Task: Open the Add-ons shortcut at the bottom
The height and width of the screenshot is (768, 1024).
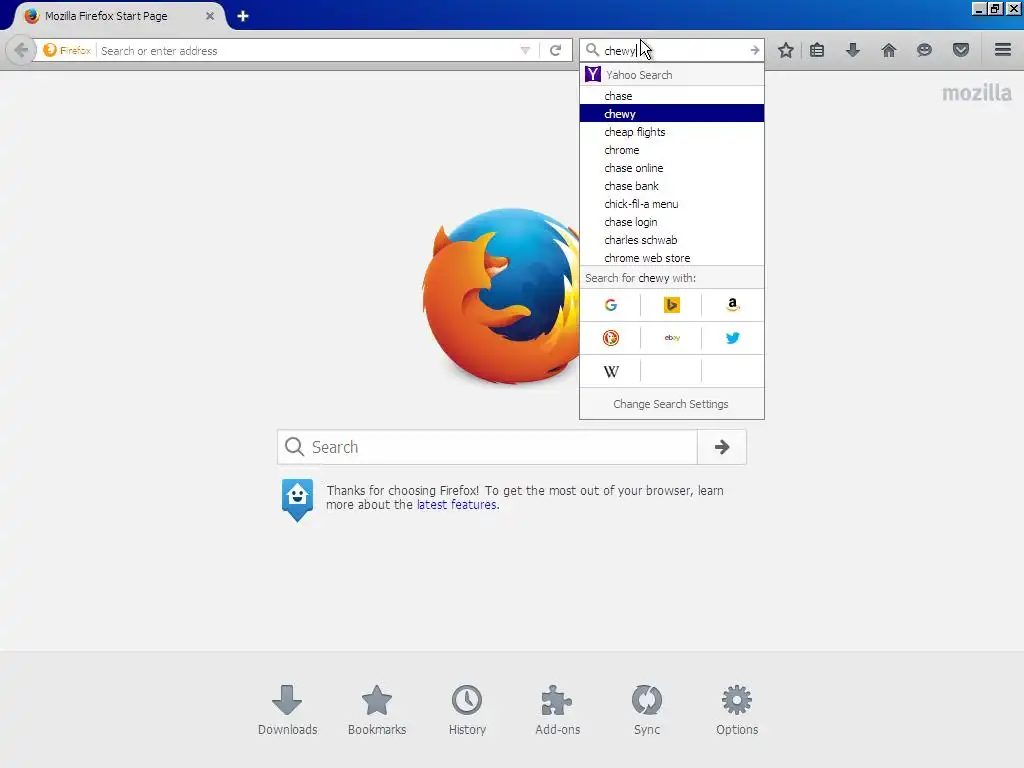Action: click(x=557, y=710)
